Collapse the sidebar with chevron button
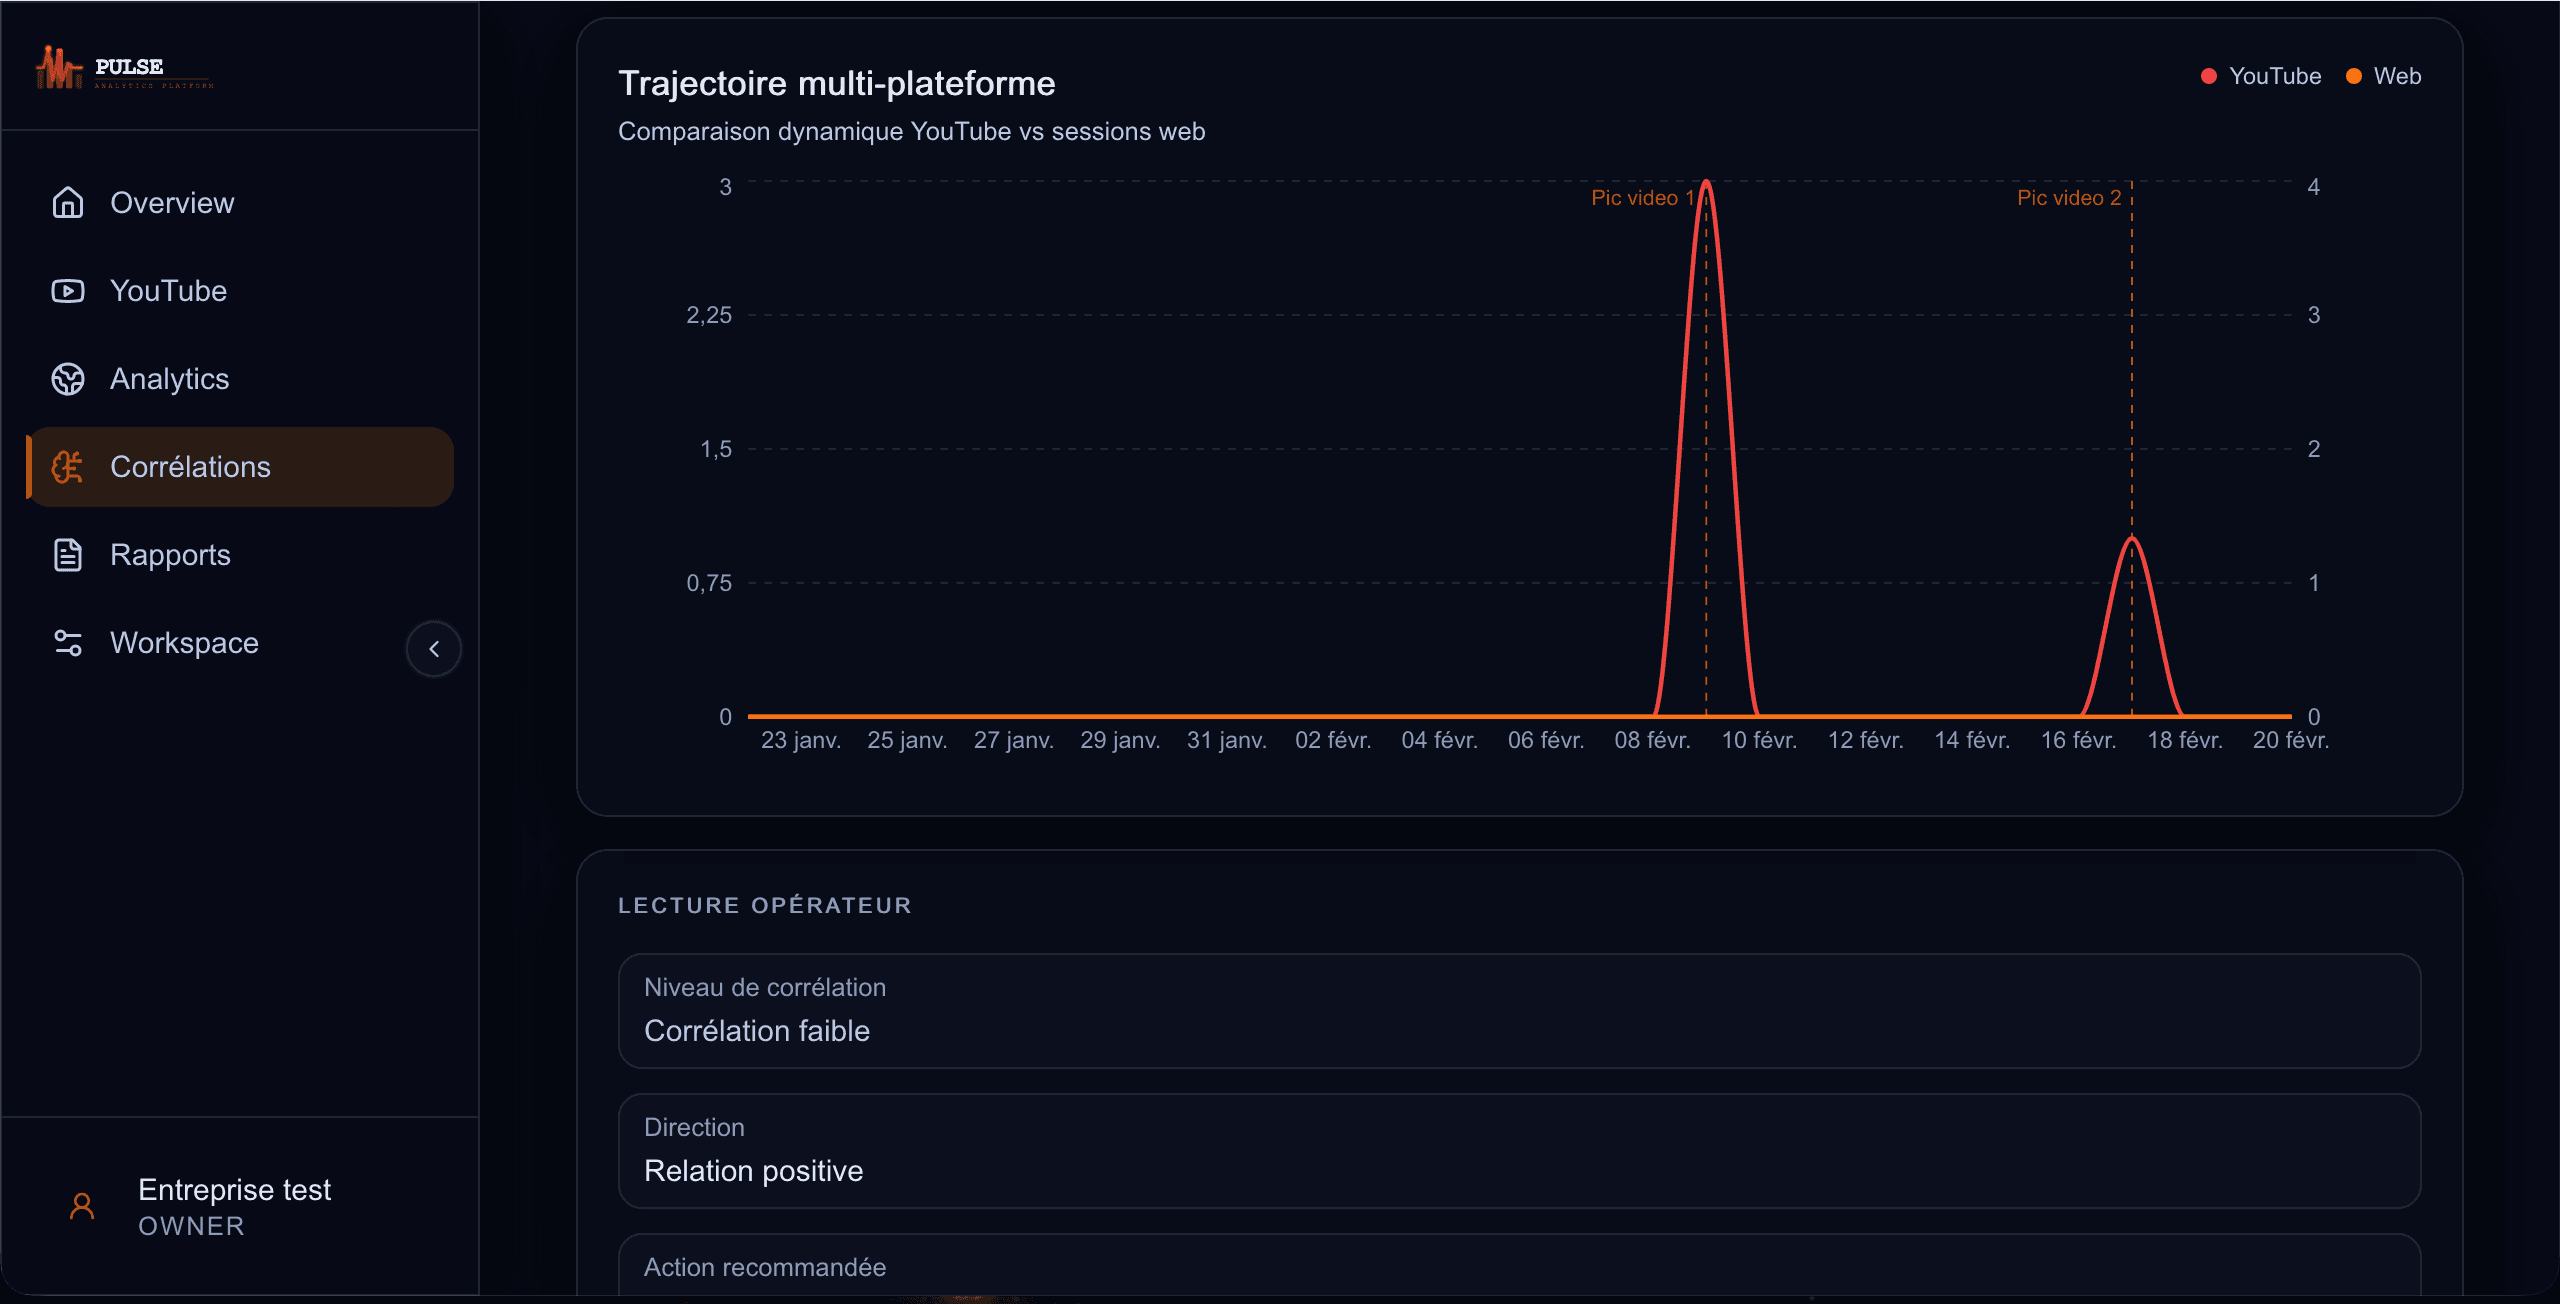This screenshot has height=1304, width=2560. (434, 649)
